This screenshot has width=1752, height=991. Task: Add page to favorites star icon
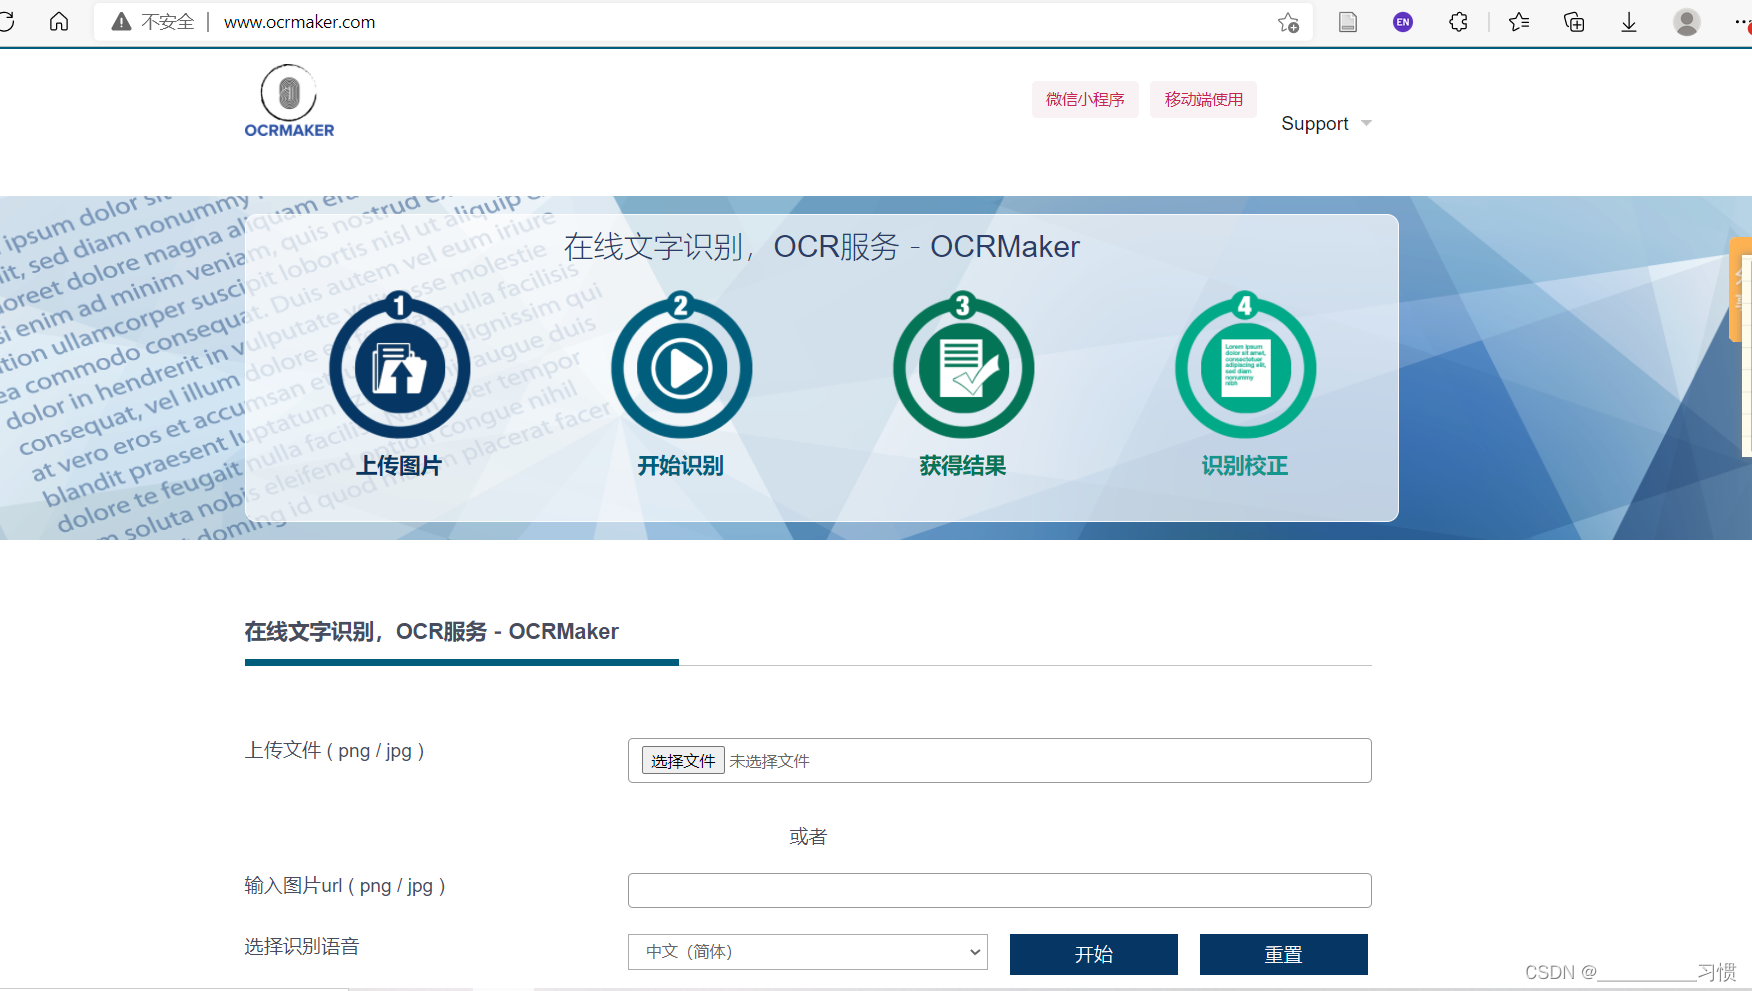click(x=1288, y=22)
